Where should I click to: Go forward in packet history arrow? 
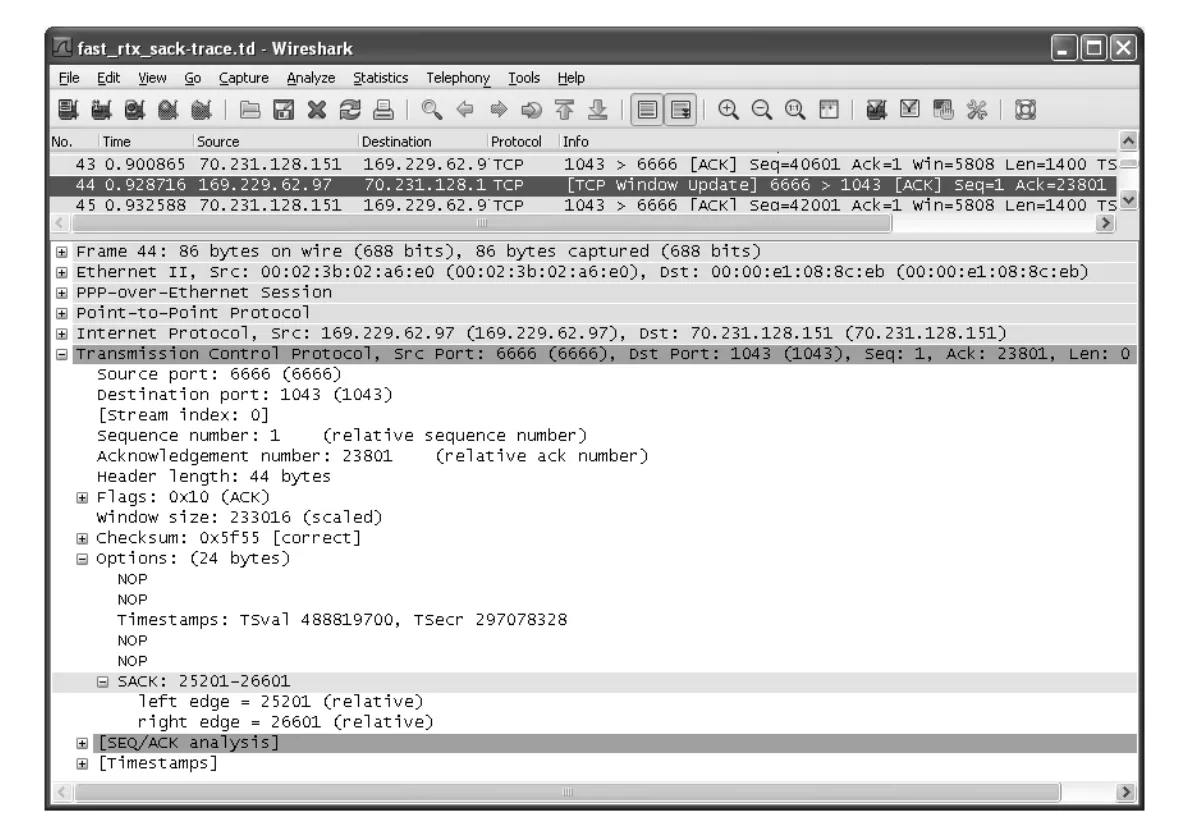[x=498, y=111]
